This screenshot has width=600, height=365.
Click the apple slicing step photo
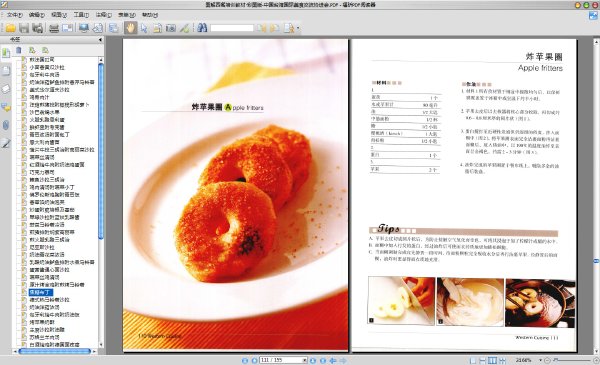(401, 301)
